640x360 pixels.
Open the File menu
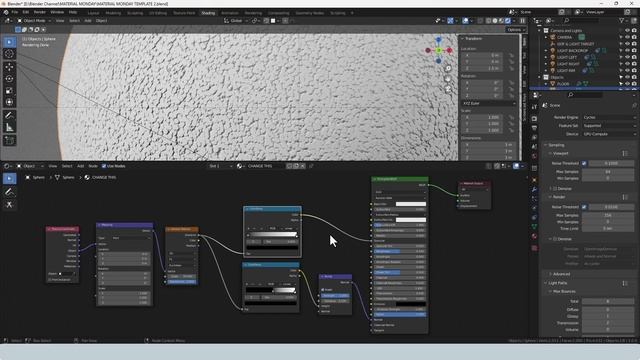click(x=15, y=12)
